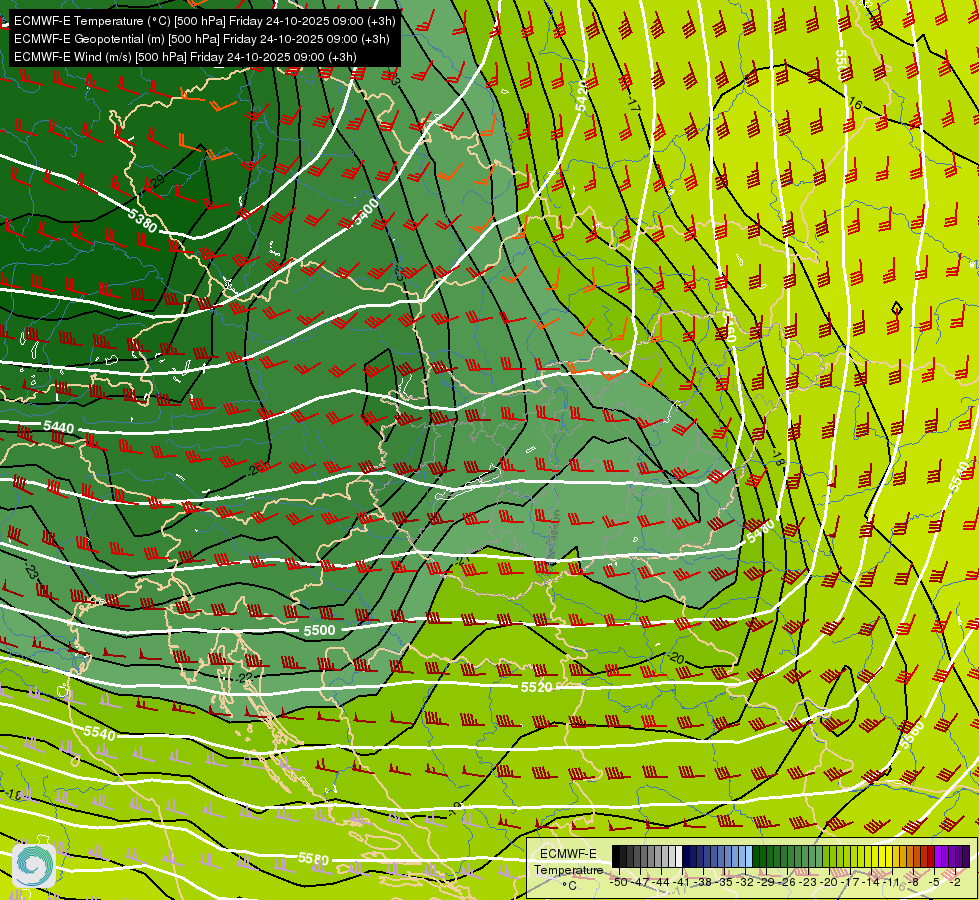Viewport: 979px width, 900px height.
Task: Select the ECMWF-E Wind (m/s) 500 hPa title line
Action: point(185,57)
